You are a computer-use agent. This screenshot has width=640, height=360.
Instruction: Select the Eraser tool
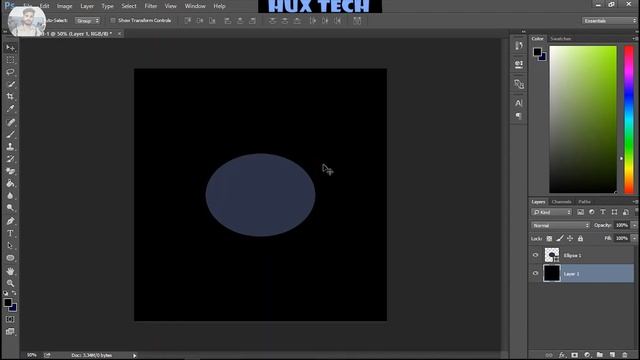click(x=10, y=171)
